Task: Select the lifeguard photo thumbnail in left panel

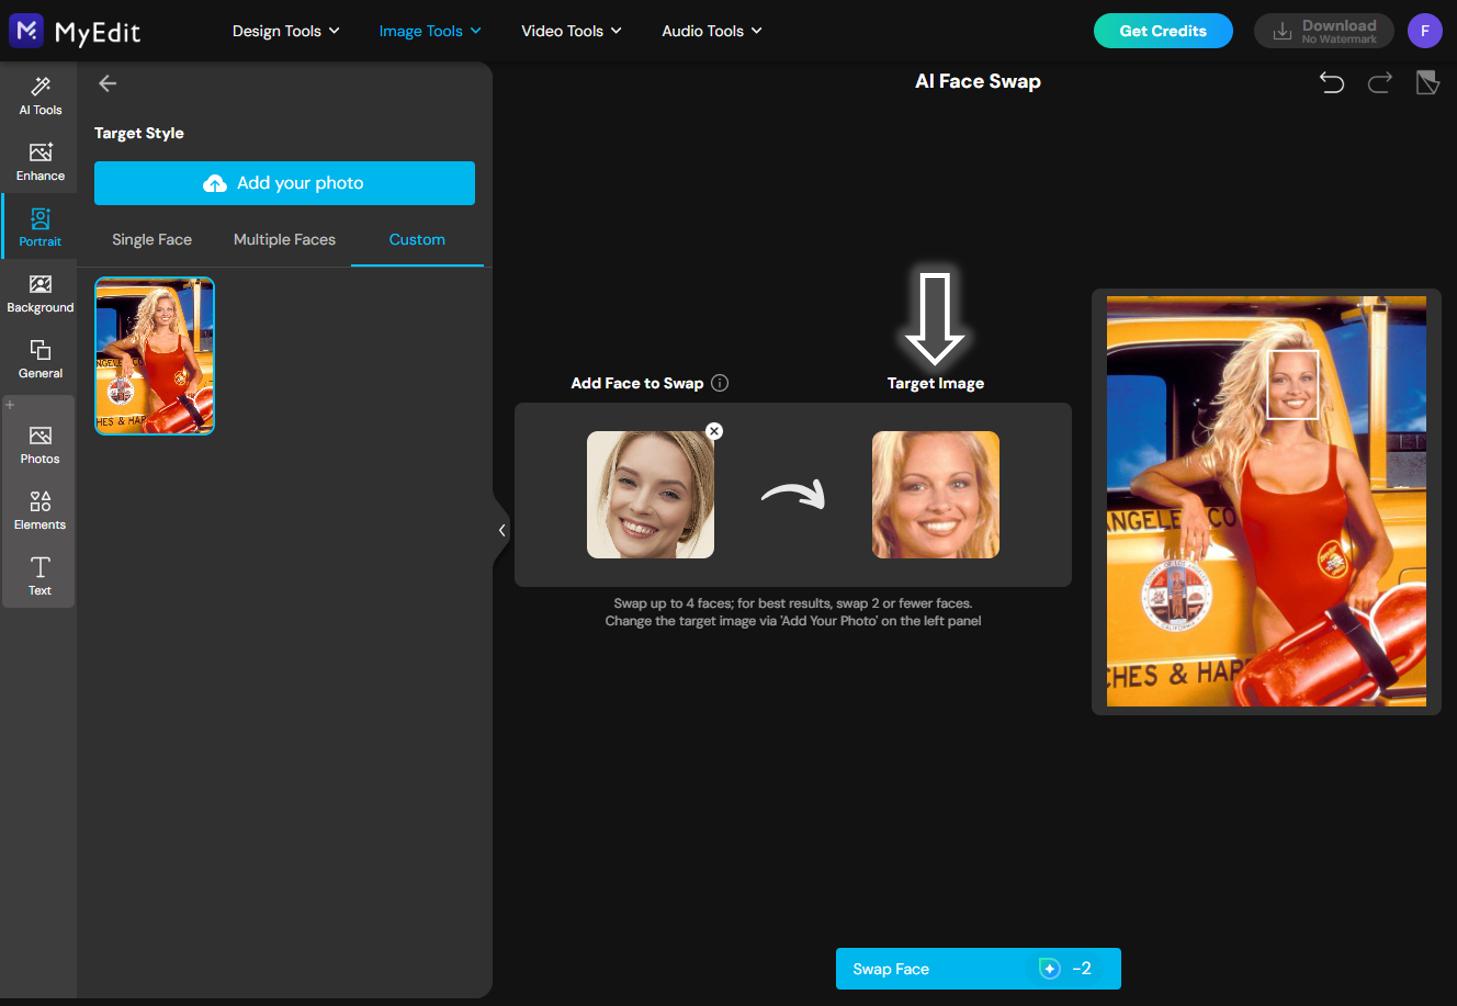Action: coord(155,356)
